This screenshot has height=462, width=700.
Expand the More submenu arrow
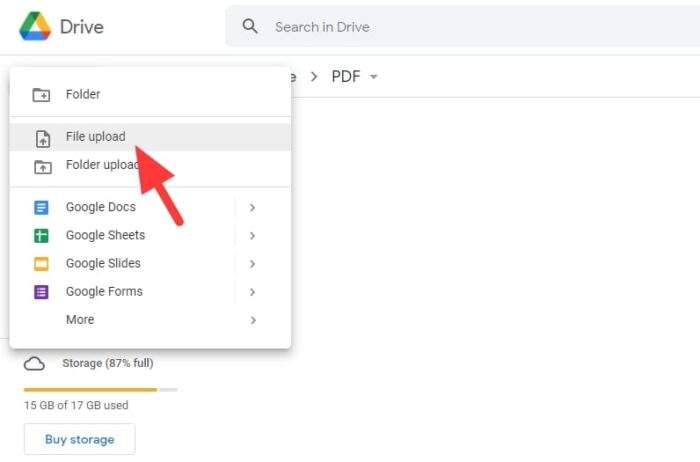(253, 320)
